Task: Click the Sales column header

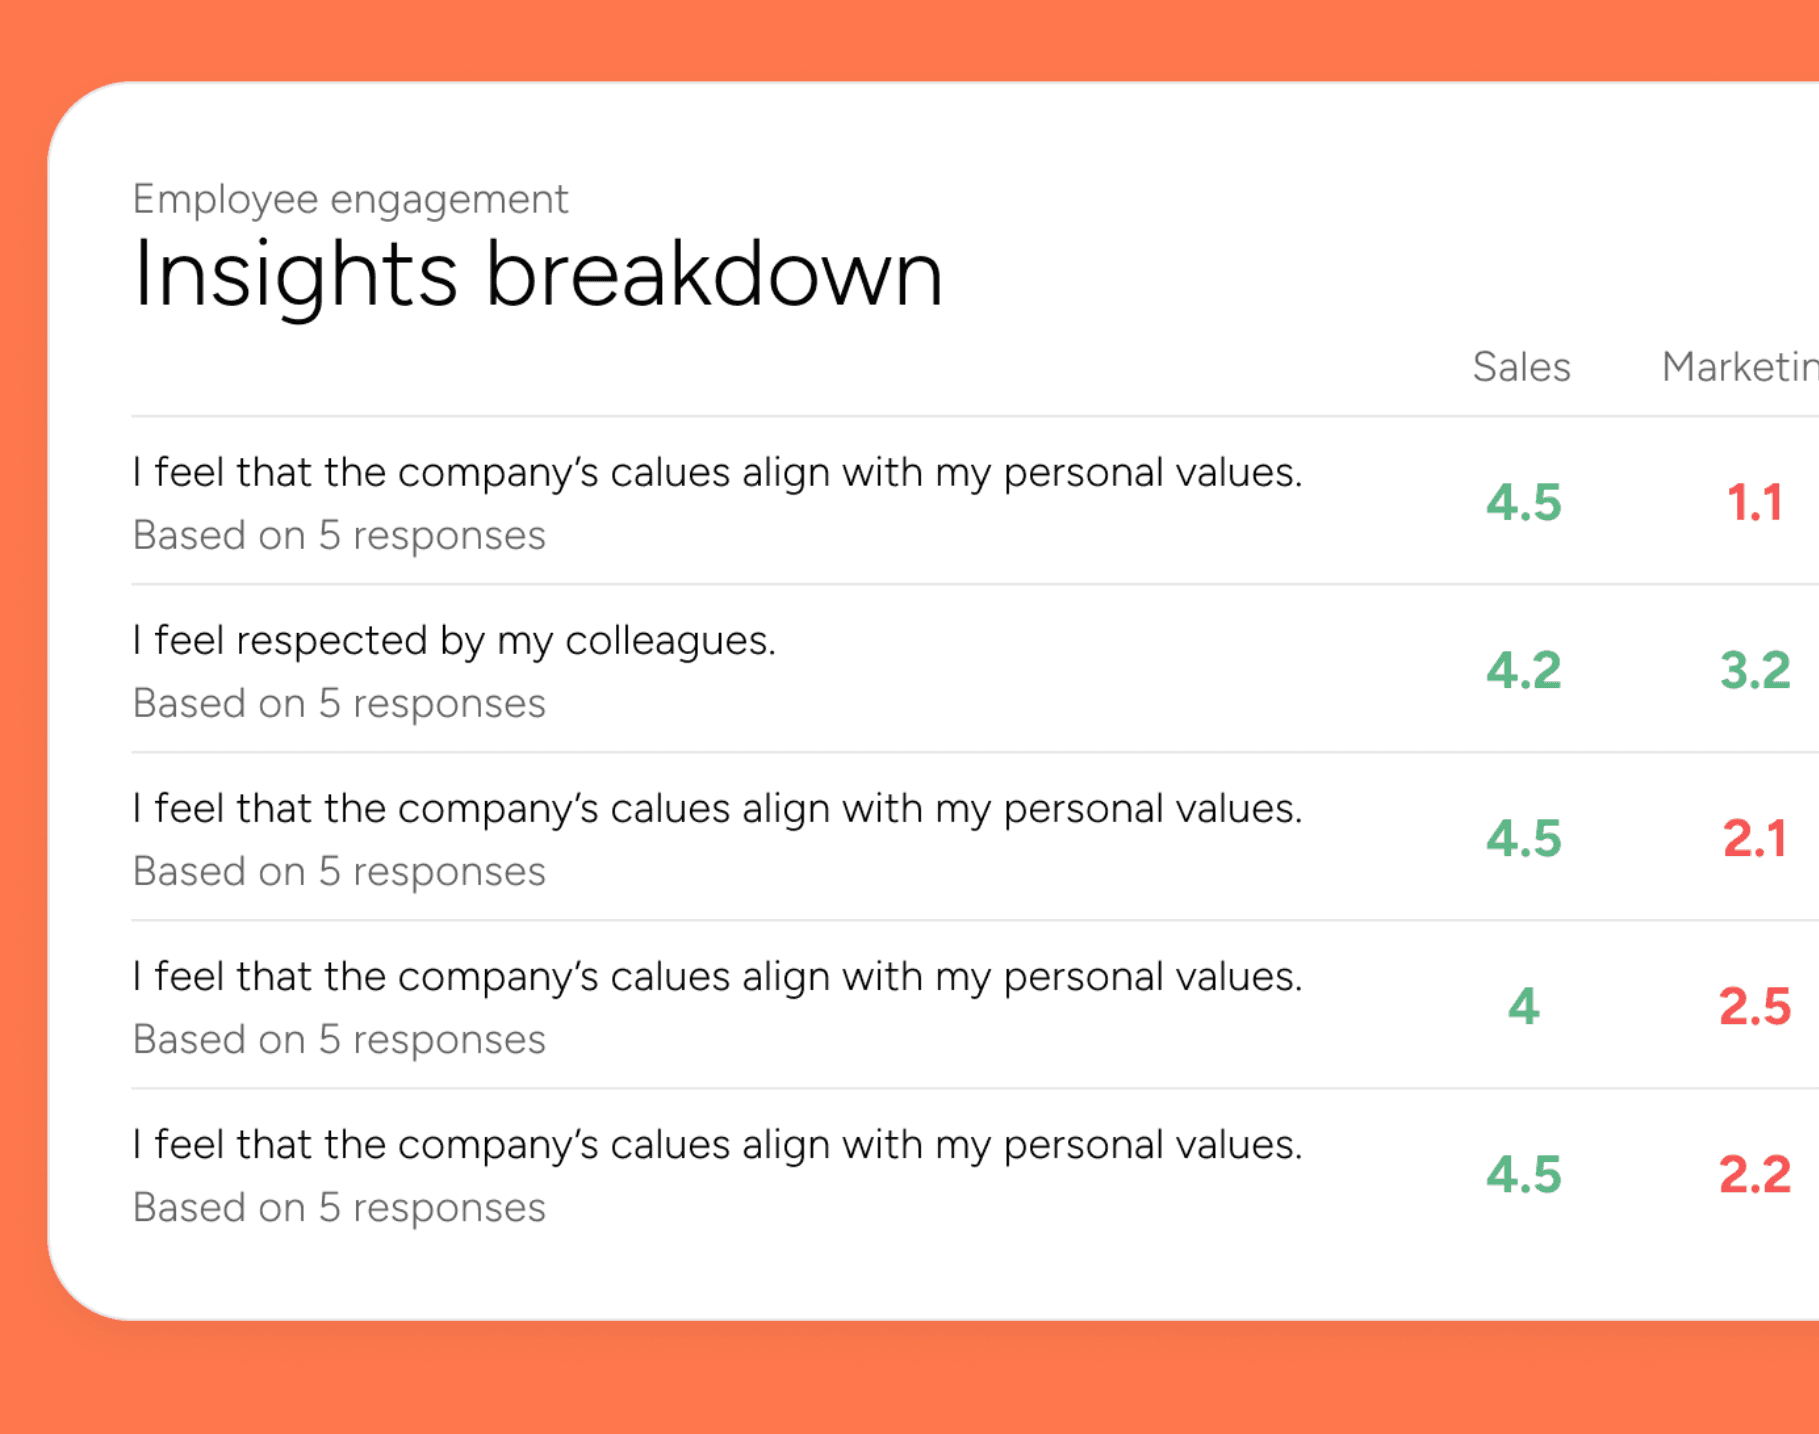Action: click(x=1521, y=367)
